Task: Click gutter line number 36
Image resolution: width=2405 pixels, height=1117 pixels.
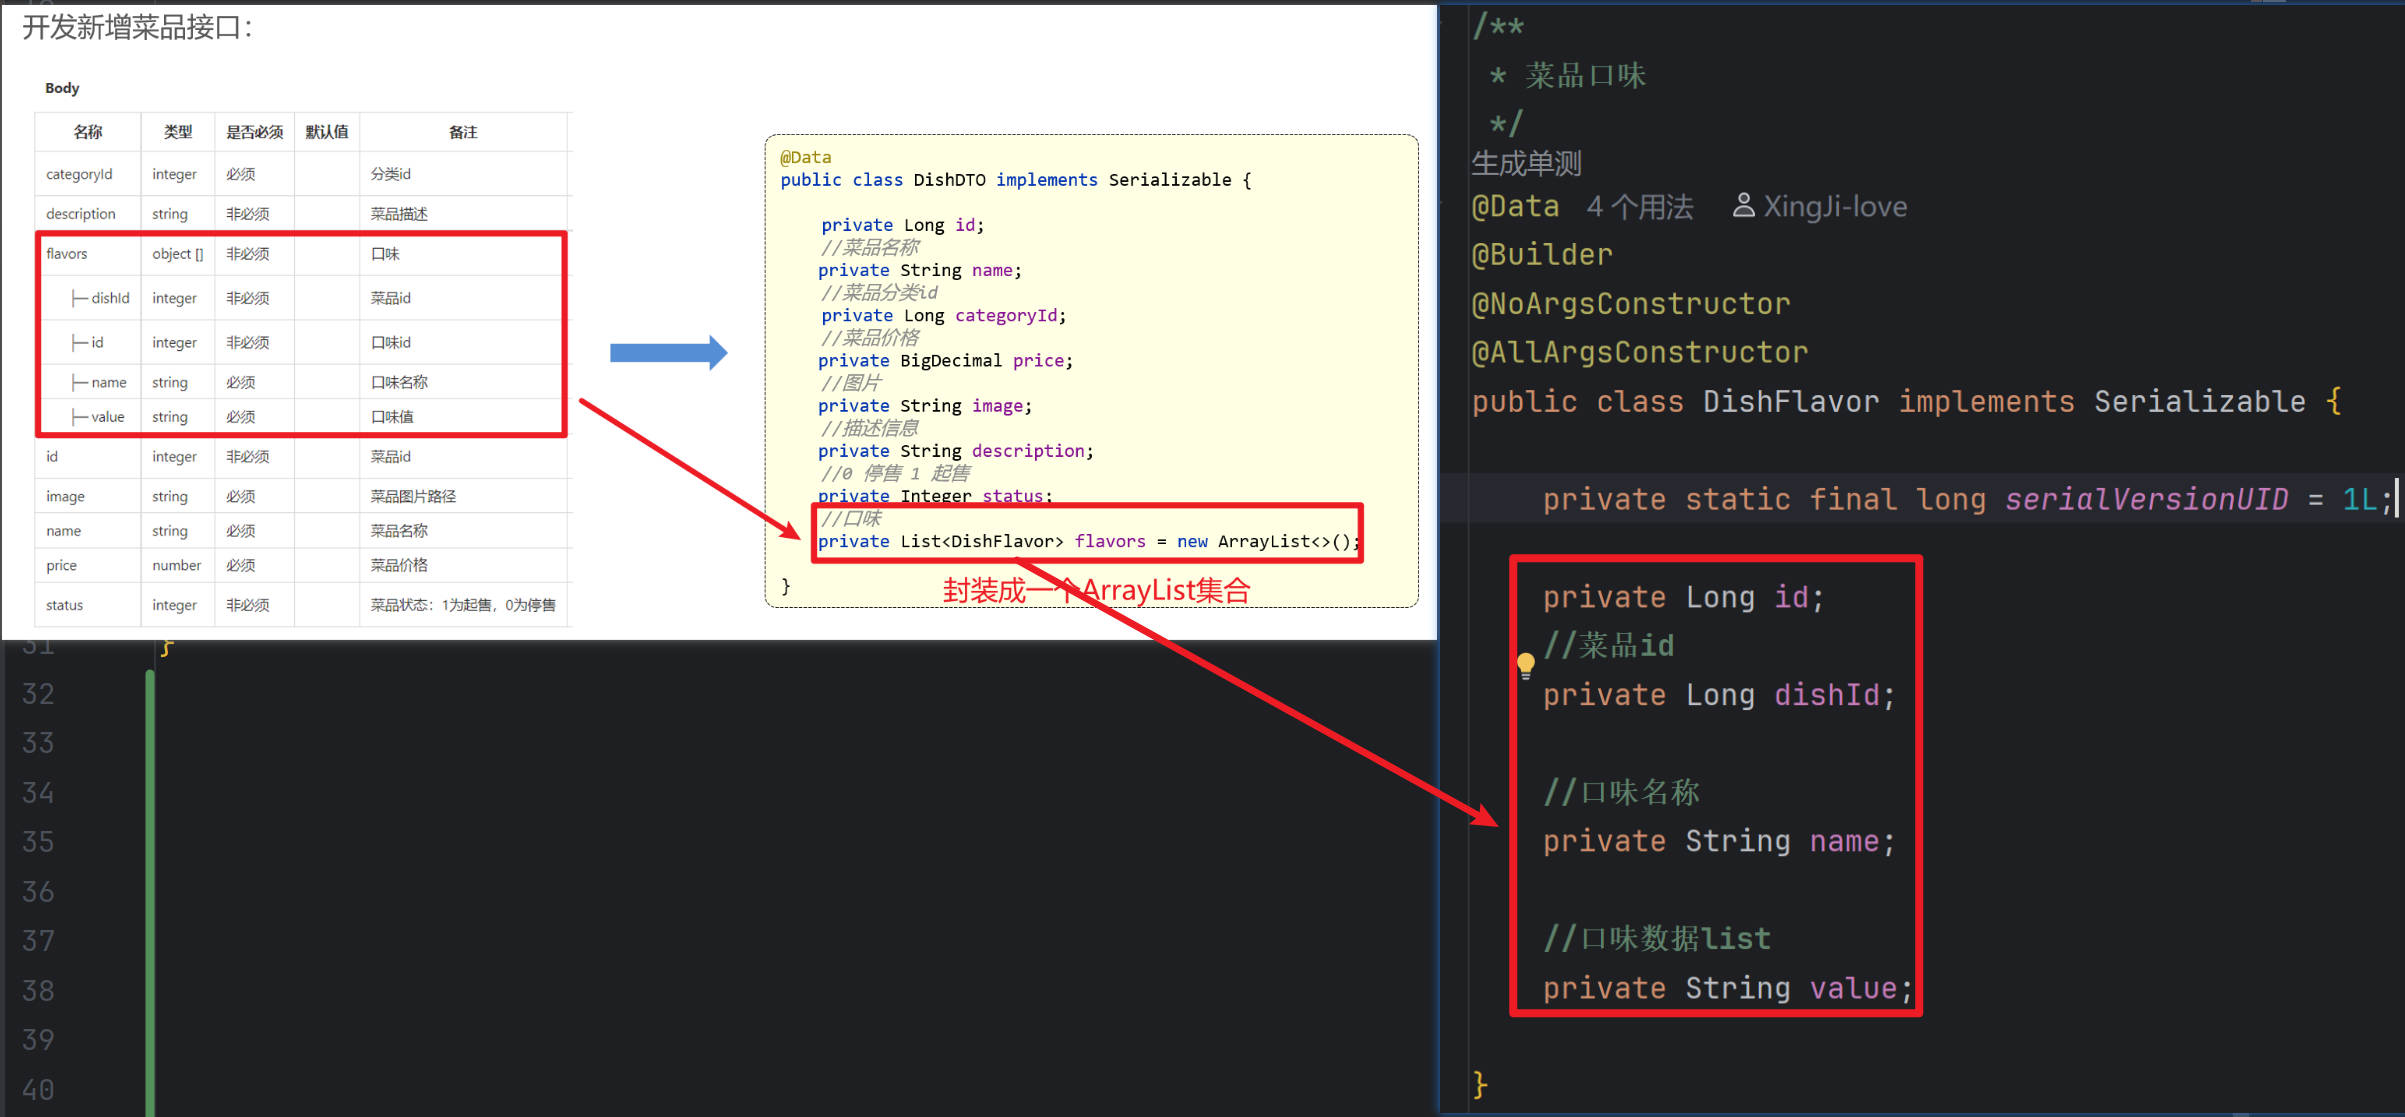Action: (x=38, y=892)
